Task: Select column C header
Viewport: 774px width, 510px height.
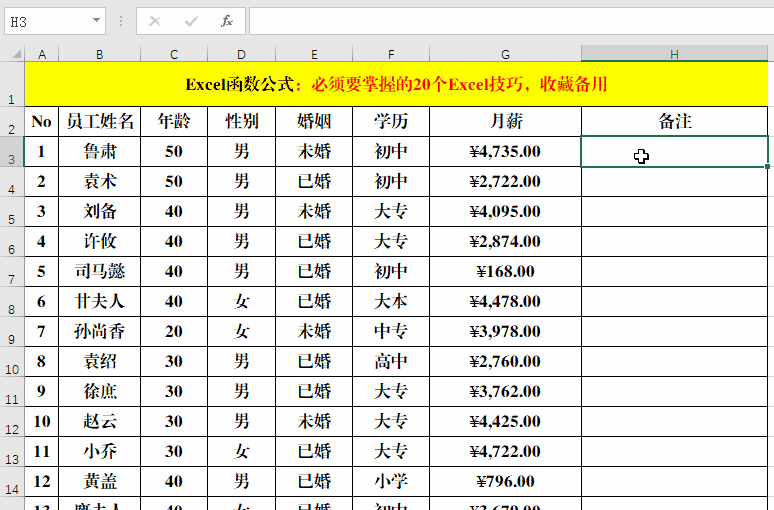Action: (174, 54)
